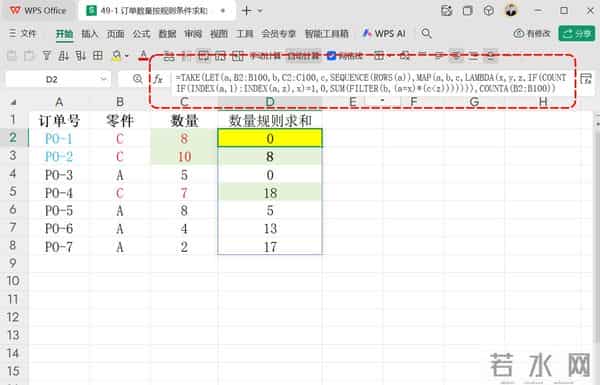Image resolution: width=600 pixels, height=385 pixels.
Task: Select row 10 header
Action: point(13,281)
